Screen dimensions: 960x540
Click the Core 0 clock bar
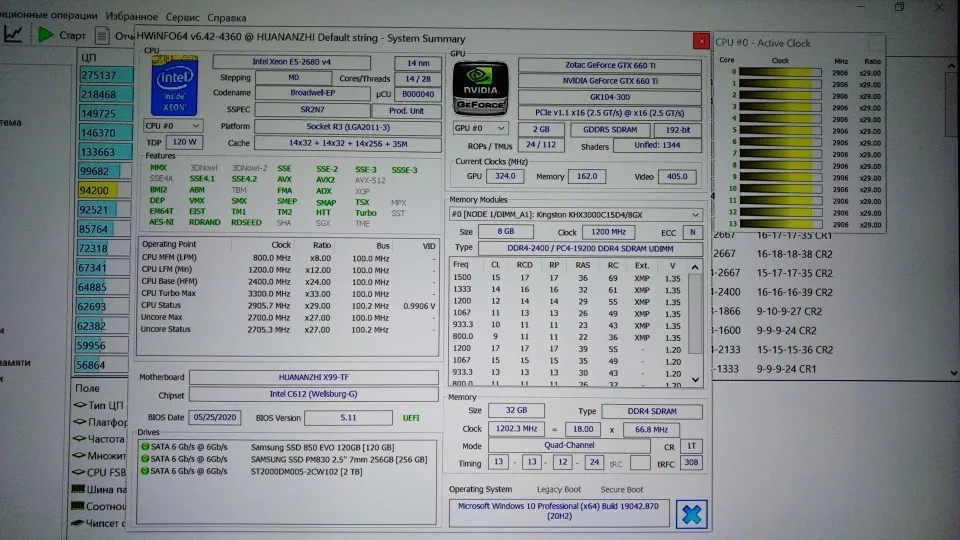pos(779,72)
